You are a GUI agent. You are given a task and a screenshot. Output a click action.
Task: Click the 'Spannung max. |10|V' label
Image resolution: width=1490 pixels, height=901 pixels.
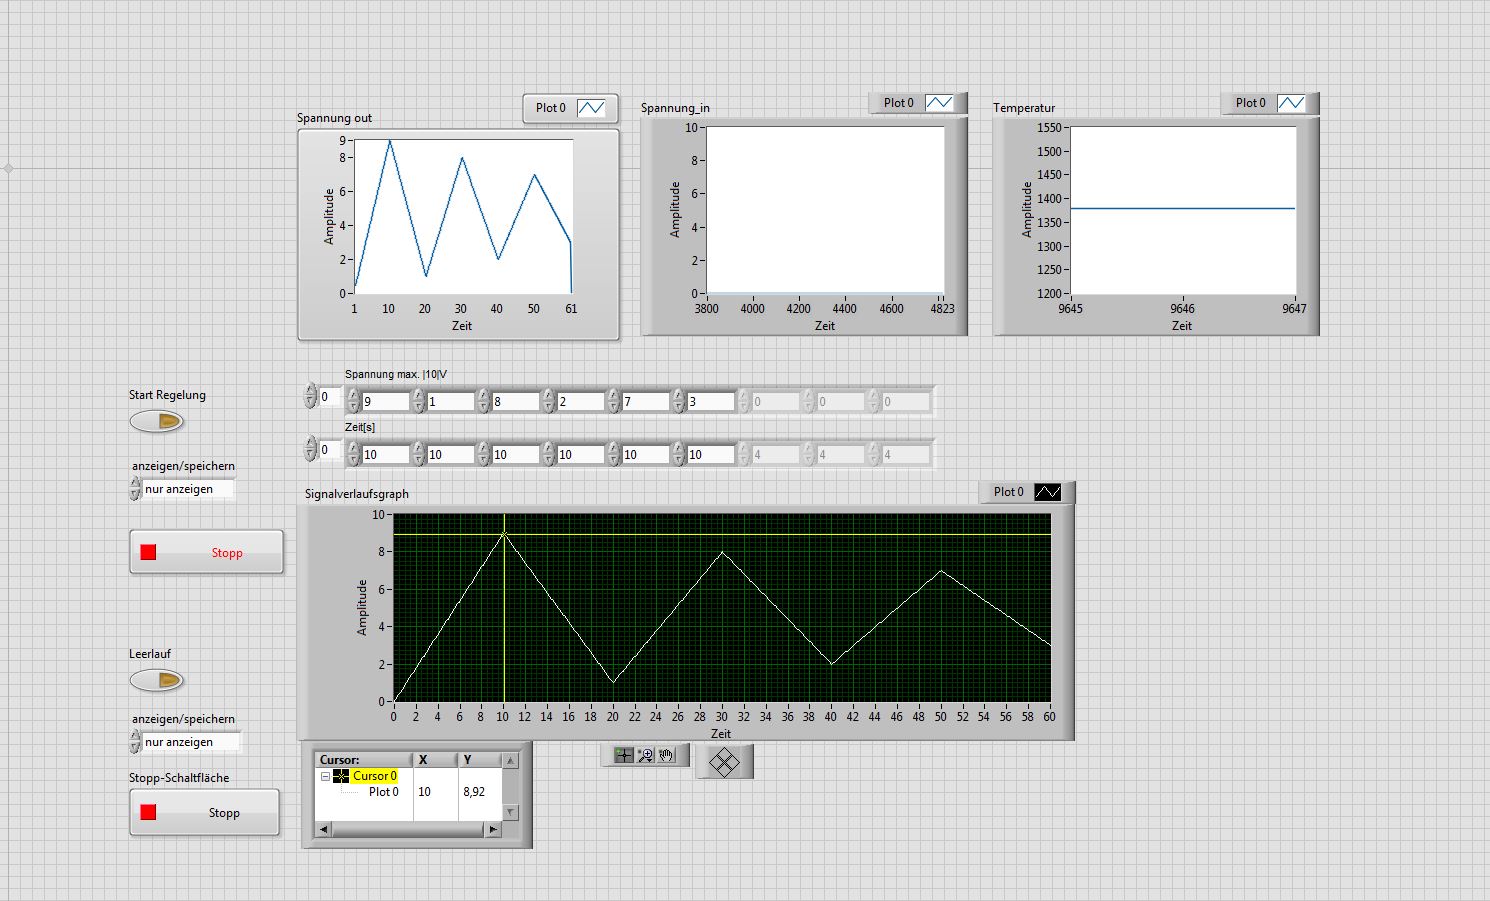coord(396,374)
